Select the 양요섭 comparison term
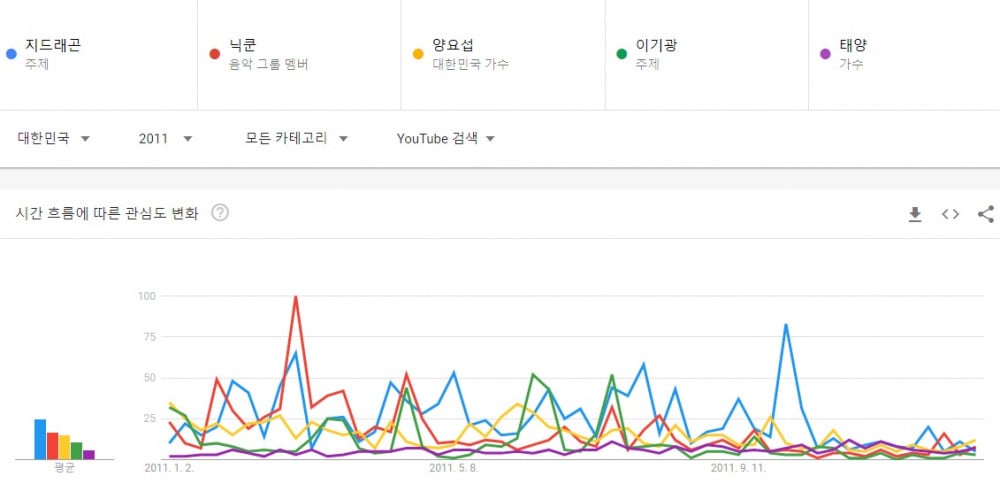The width and height of the screenshot is (1000, 484). click(503, 55)
